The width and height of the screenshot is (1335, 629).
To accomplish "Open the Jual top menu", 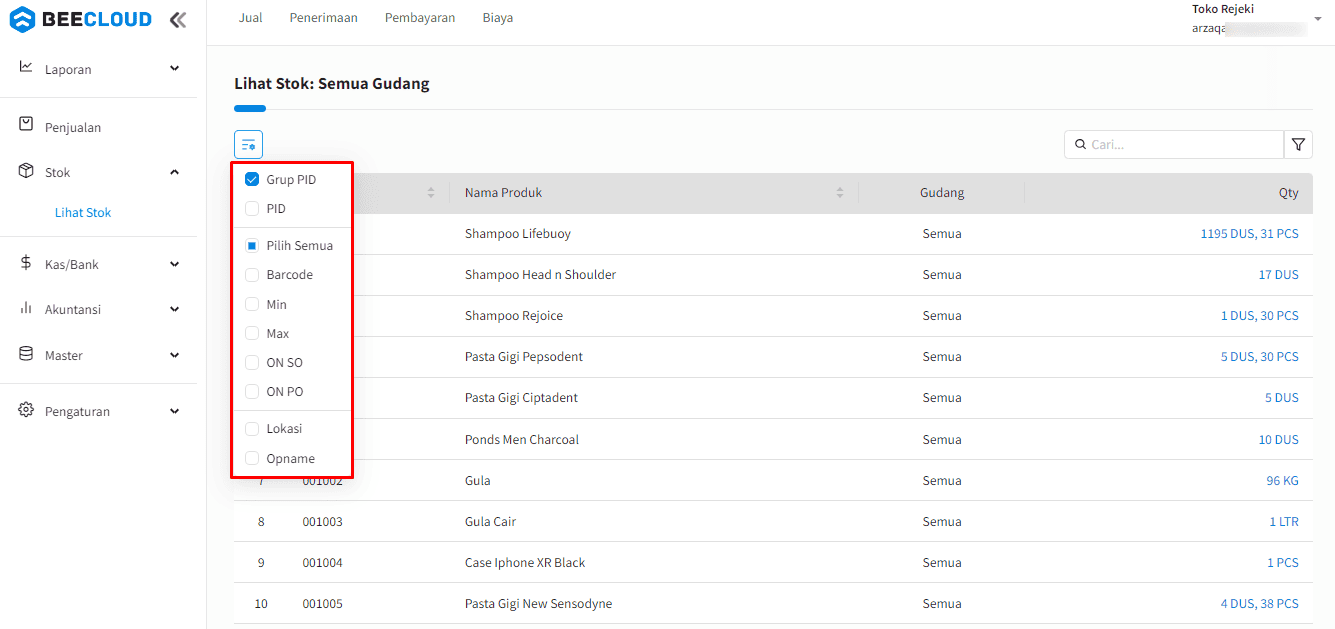I will [x=250, y=18].
